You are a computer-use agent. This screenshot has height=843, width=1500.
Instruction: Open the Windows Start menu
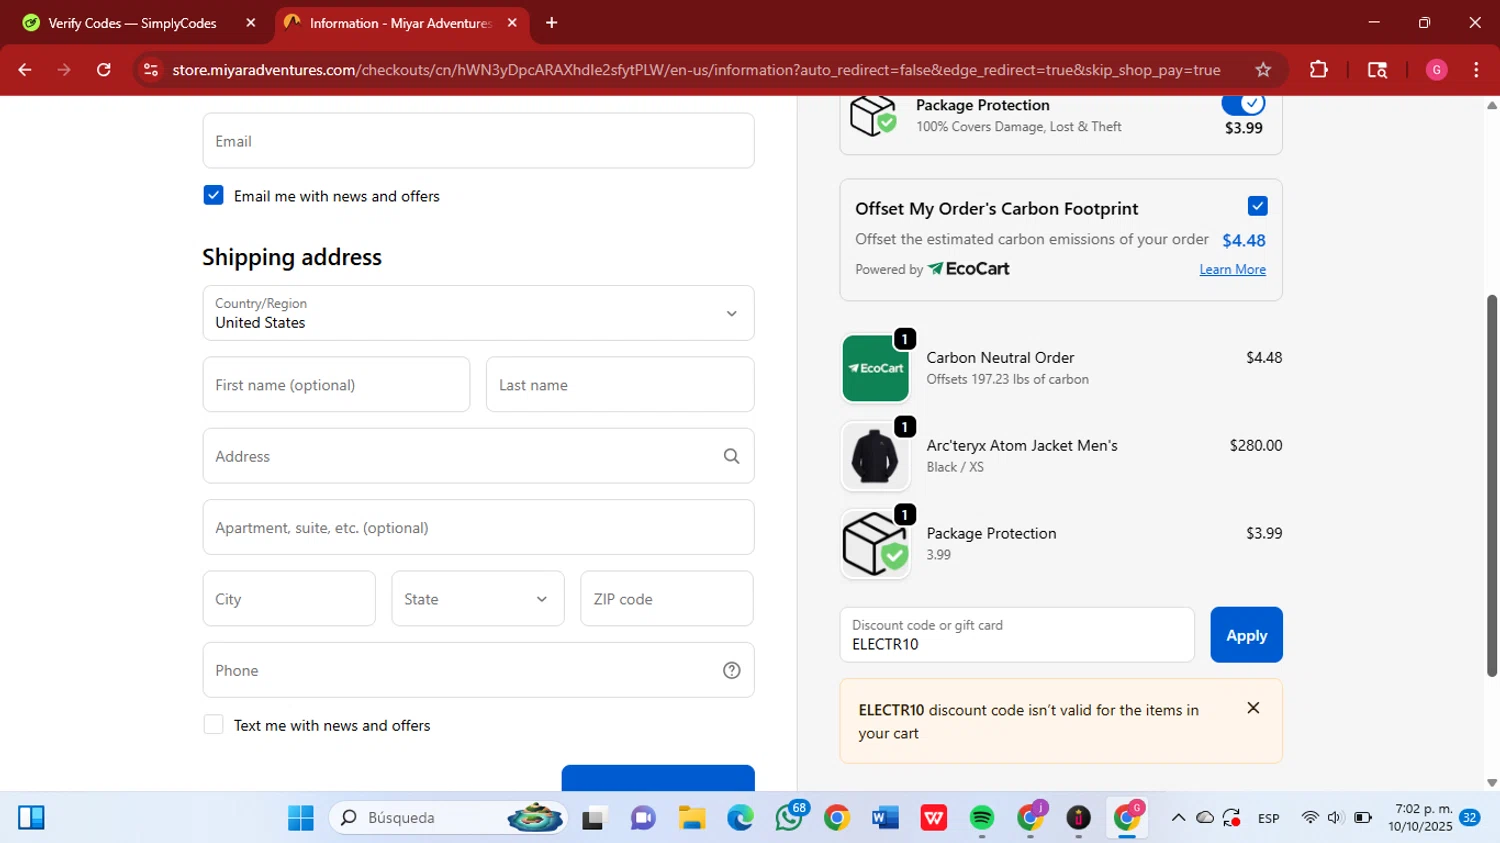pyautogui.click(x=301, y=818)
